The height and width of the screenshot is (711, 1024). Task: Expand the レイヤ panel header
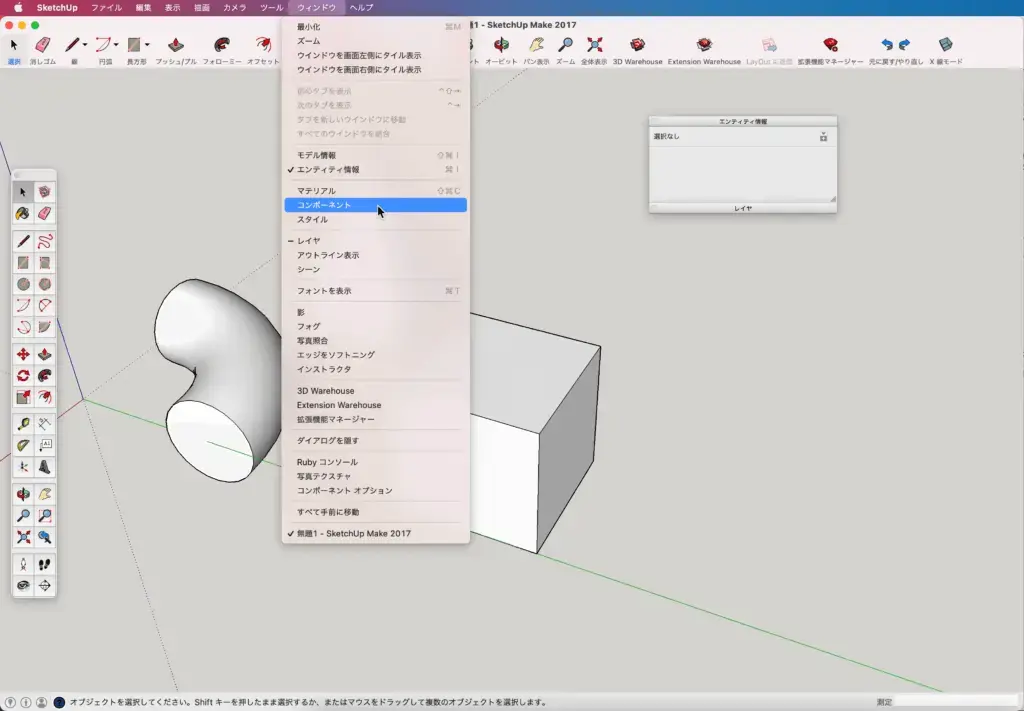(743, 208)
